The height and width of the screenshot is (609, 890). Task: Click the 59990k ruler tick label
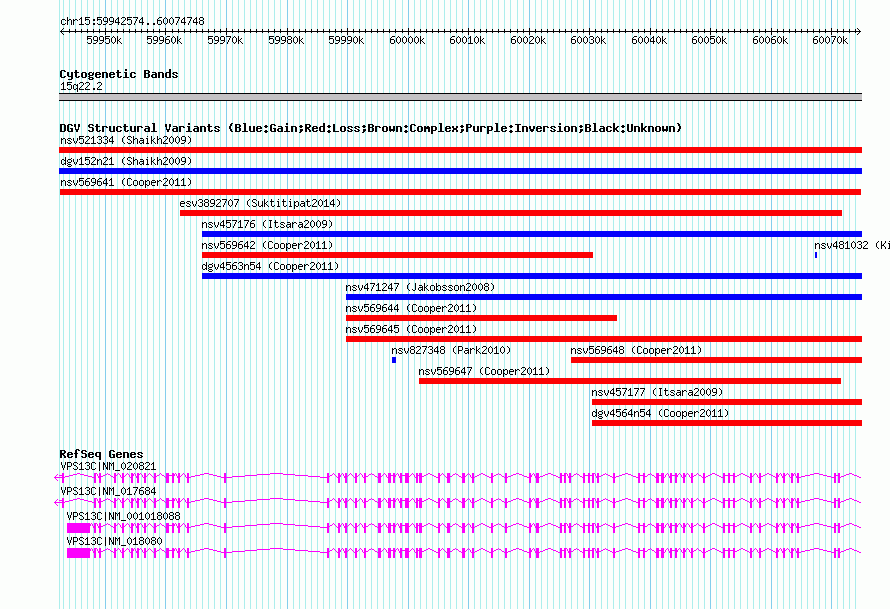click(346, 40)
